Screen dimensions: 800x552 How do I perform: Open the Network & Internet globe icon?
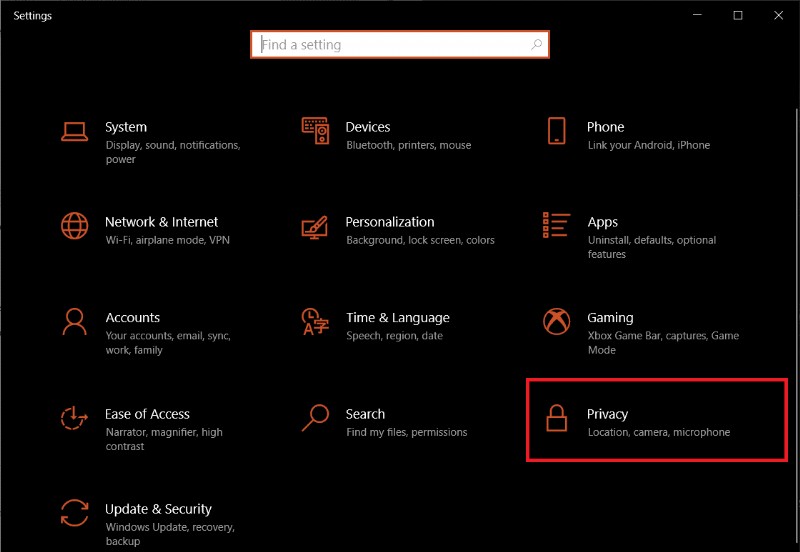[74, 225]
